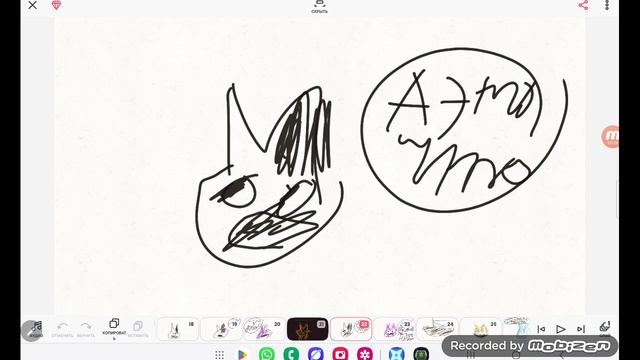Open the green Phone app
The image size is (640, 360).
tap(291, 353)
